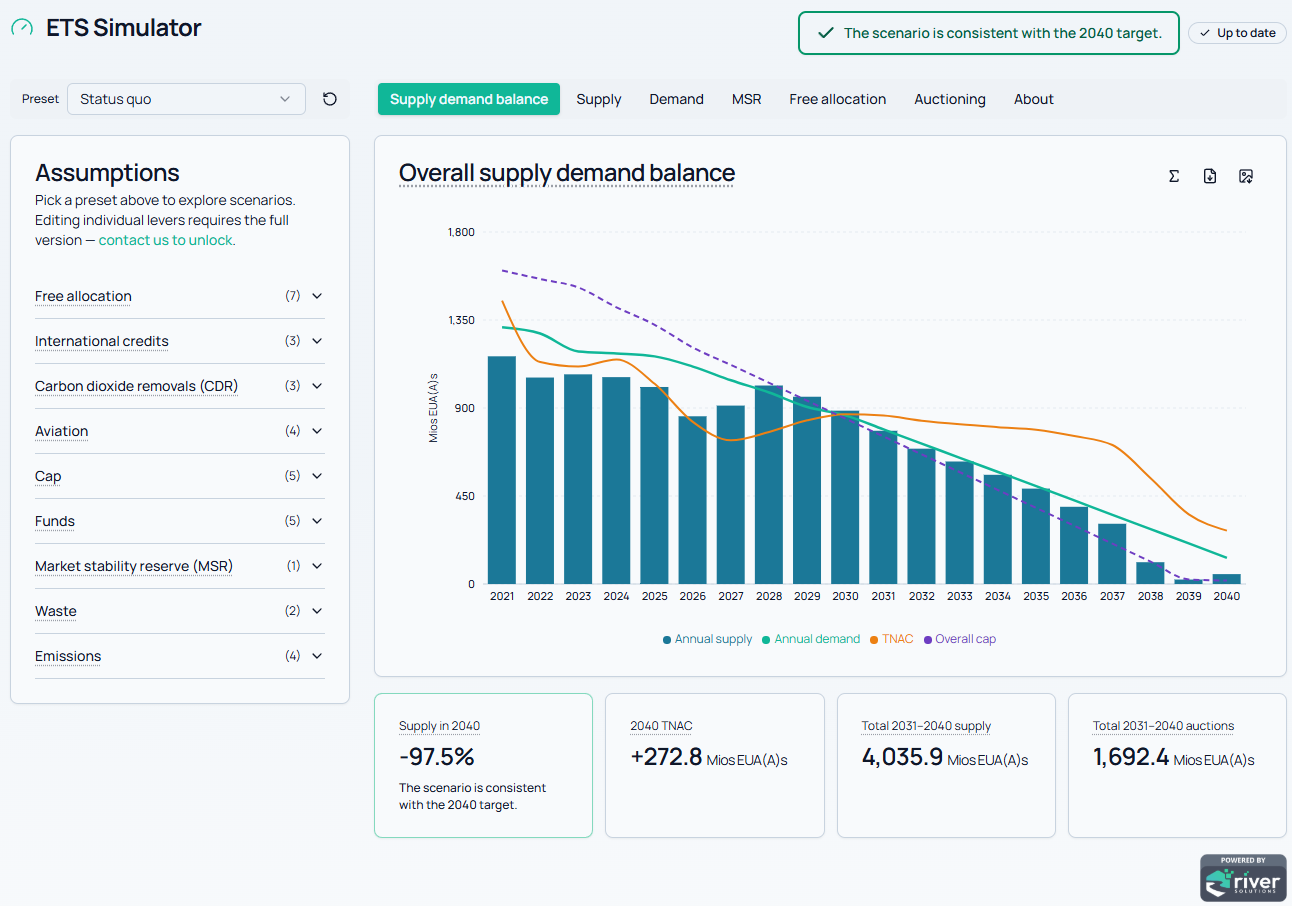The height and width of the screenshot is (906, 1292).
Task: Open the Status quo preset dropdown
Action: (x=186, y=99)
